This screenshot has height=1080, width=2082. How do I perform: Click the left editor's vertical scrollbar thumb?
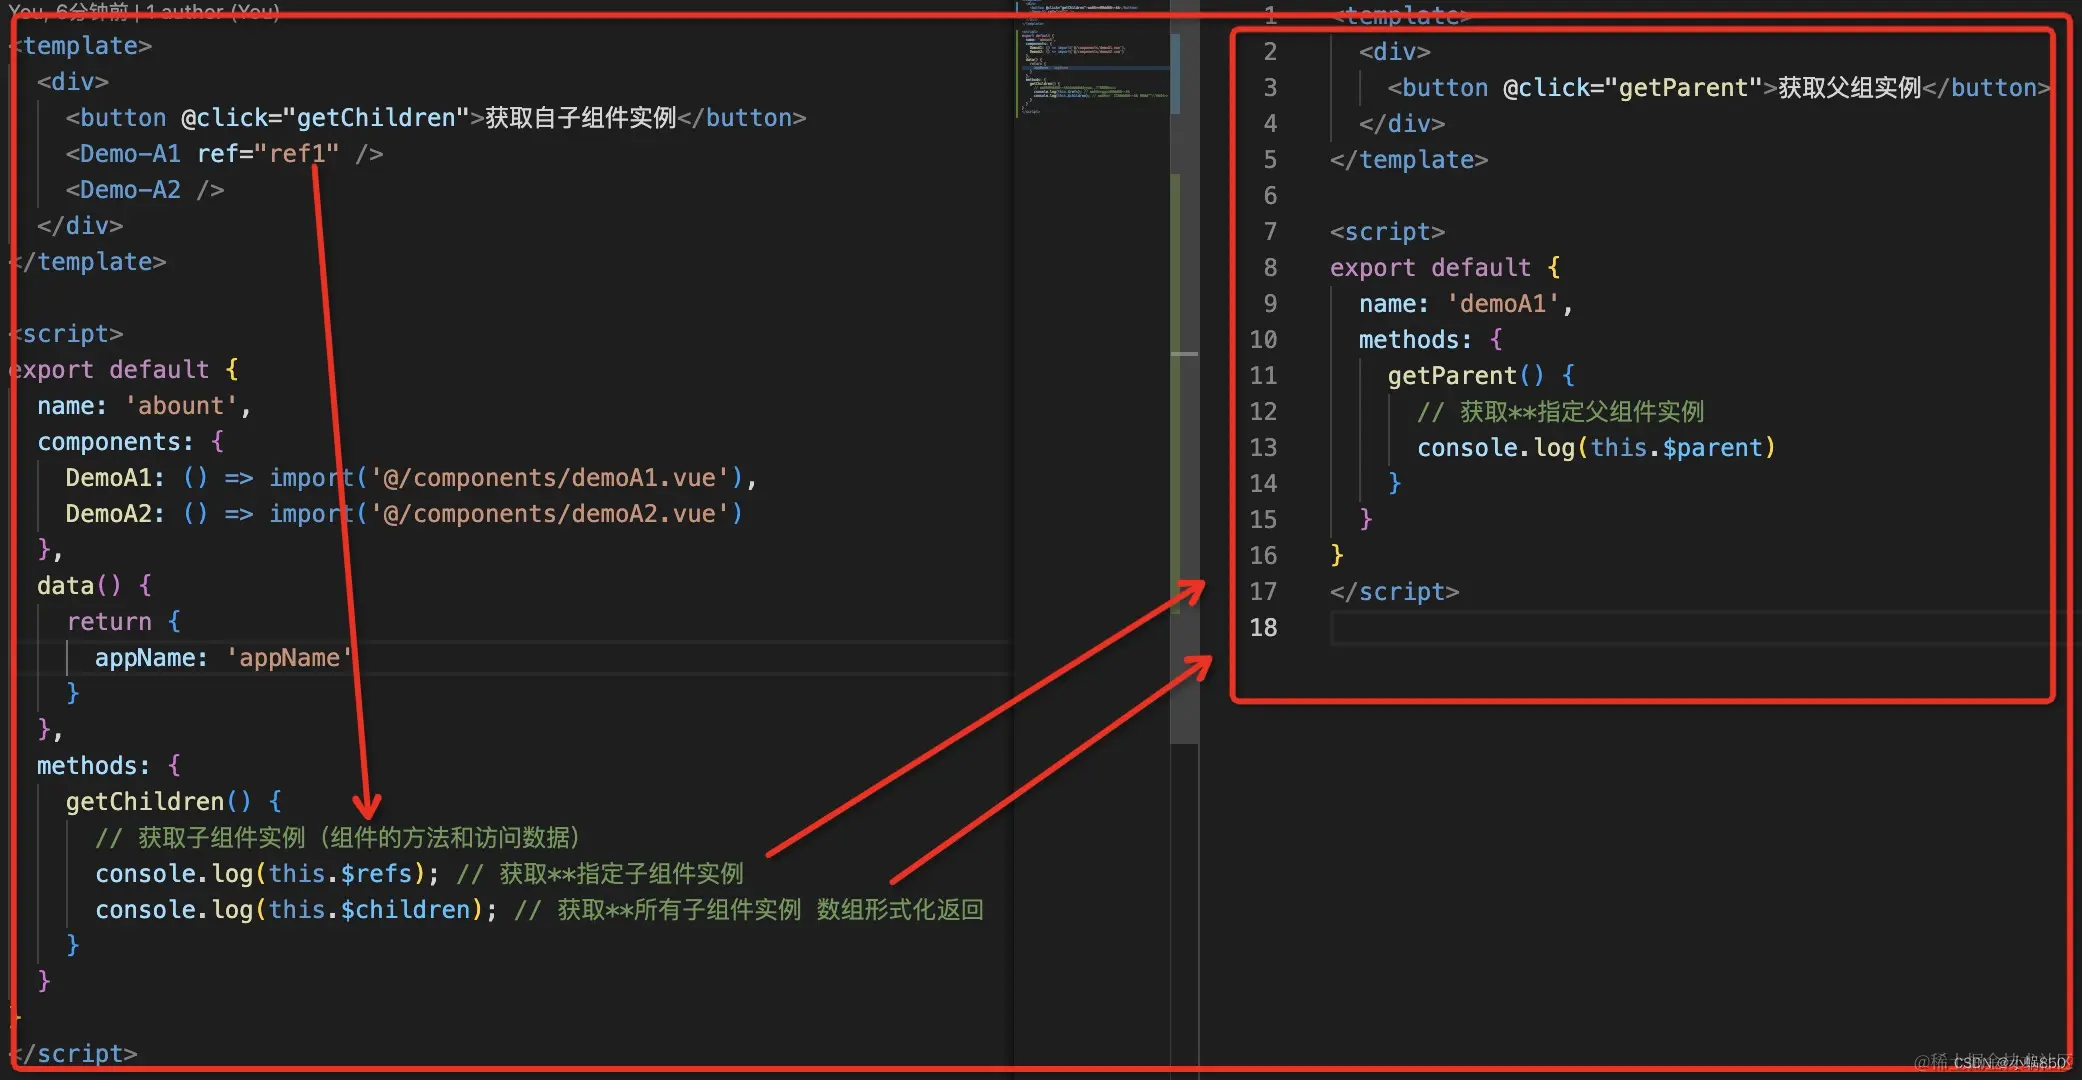1184,400
